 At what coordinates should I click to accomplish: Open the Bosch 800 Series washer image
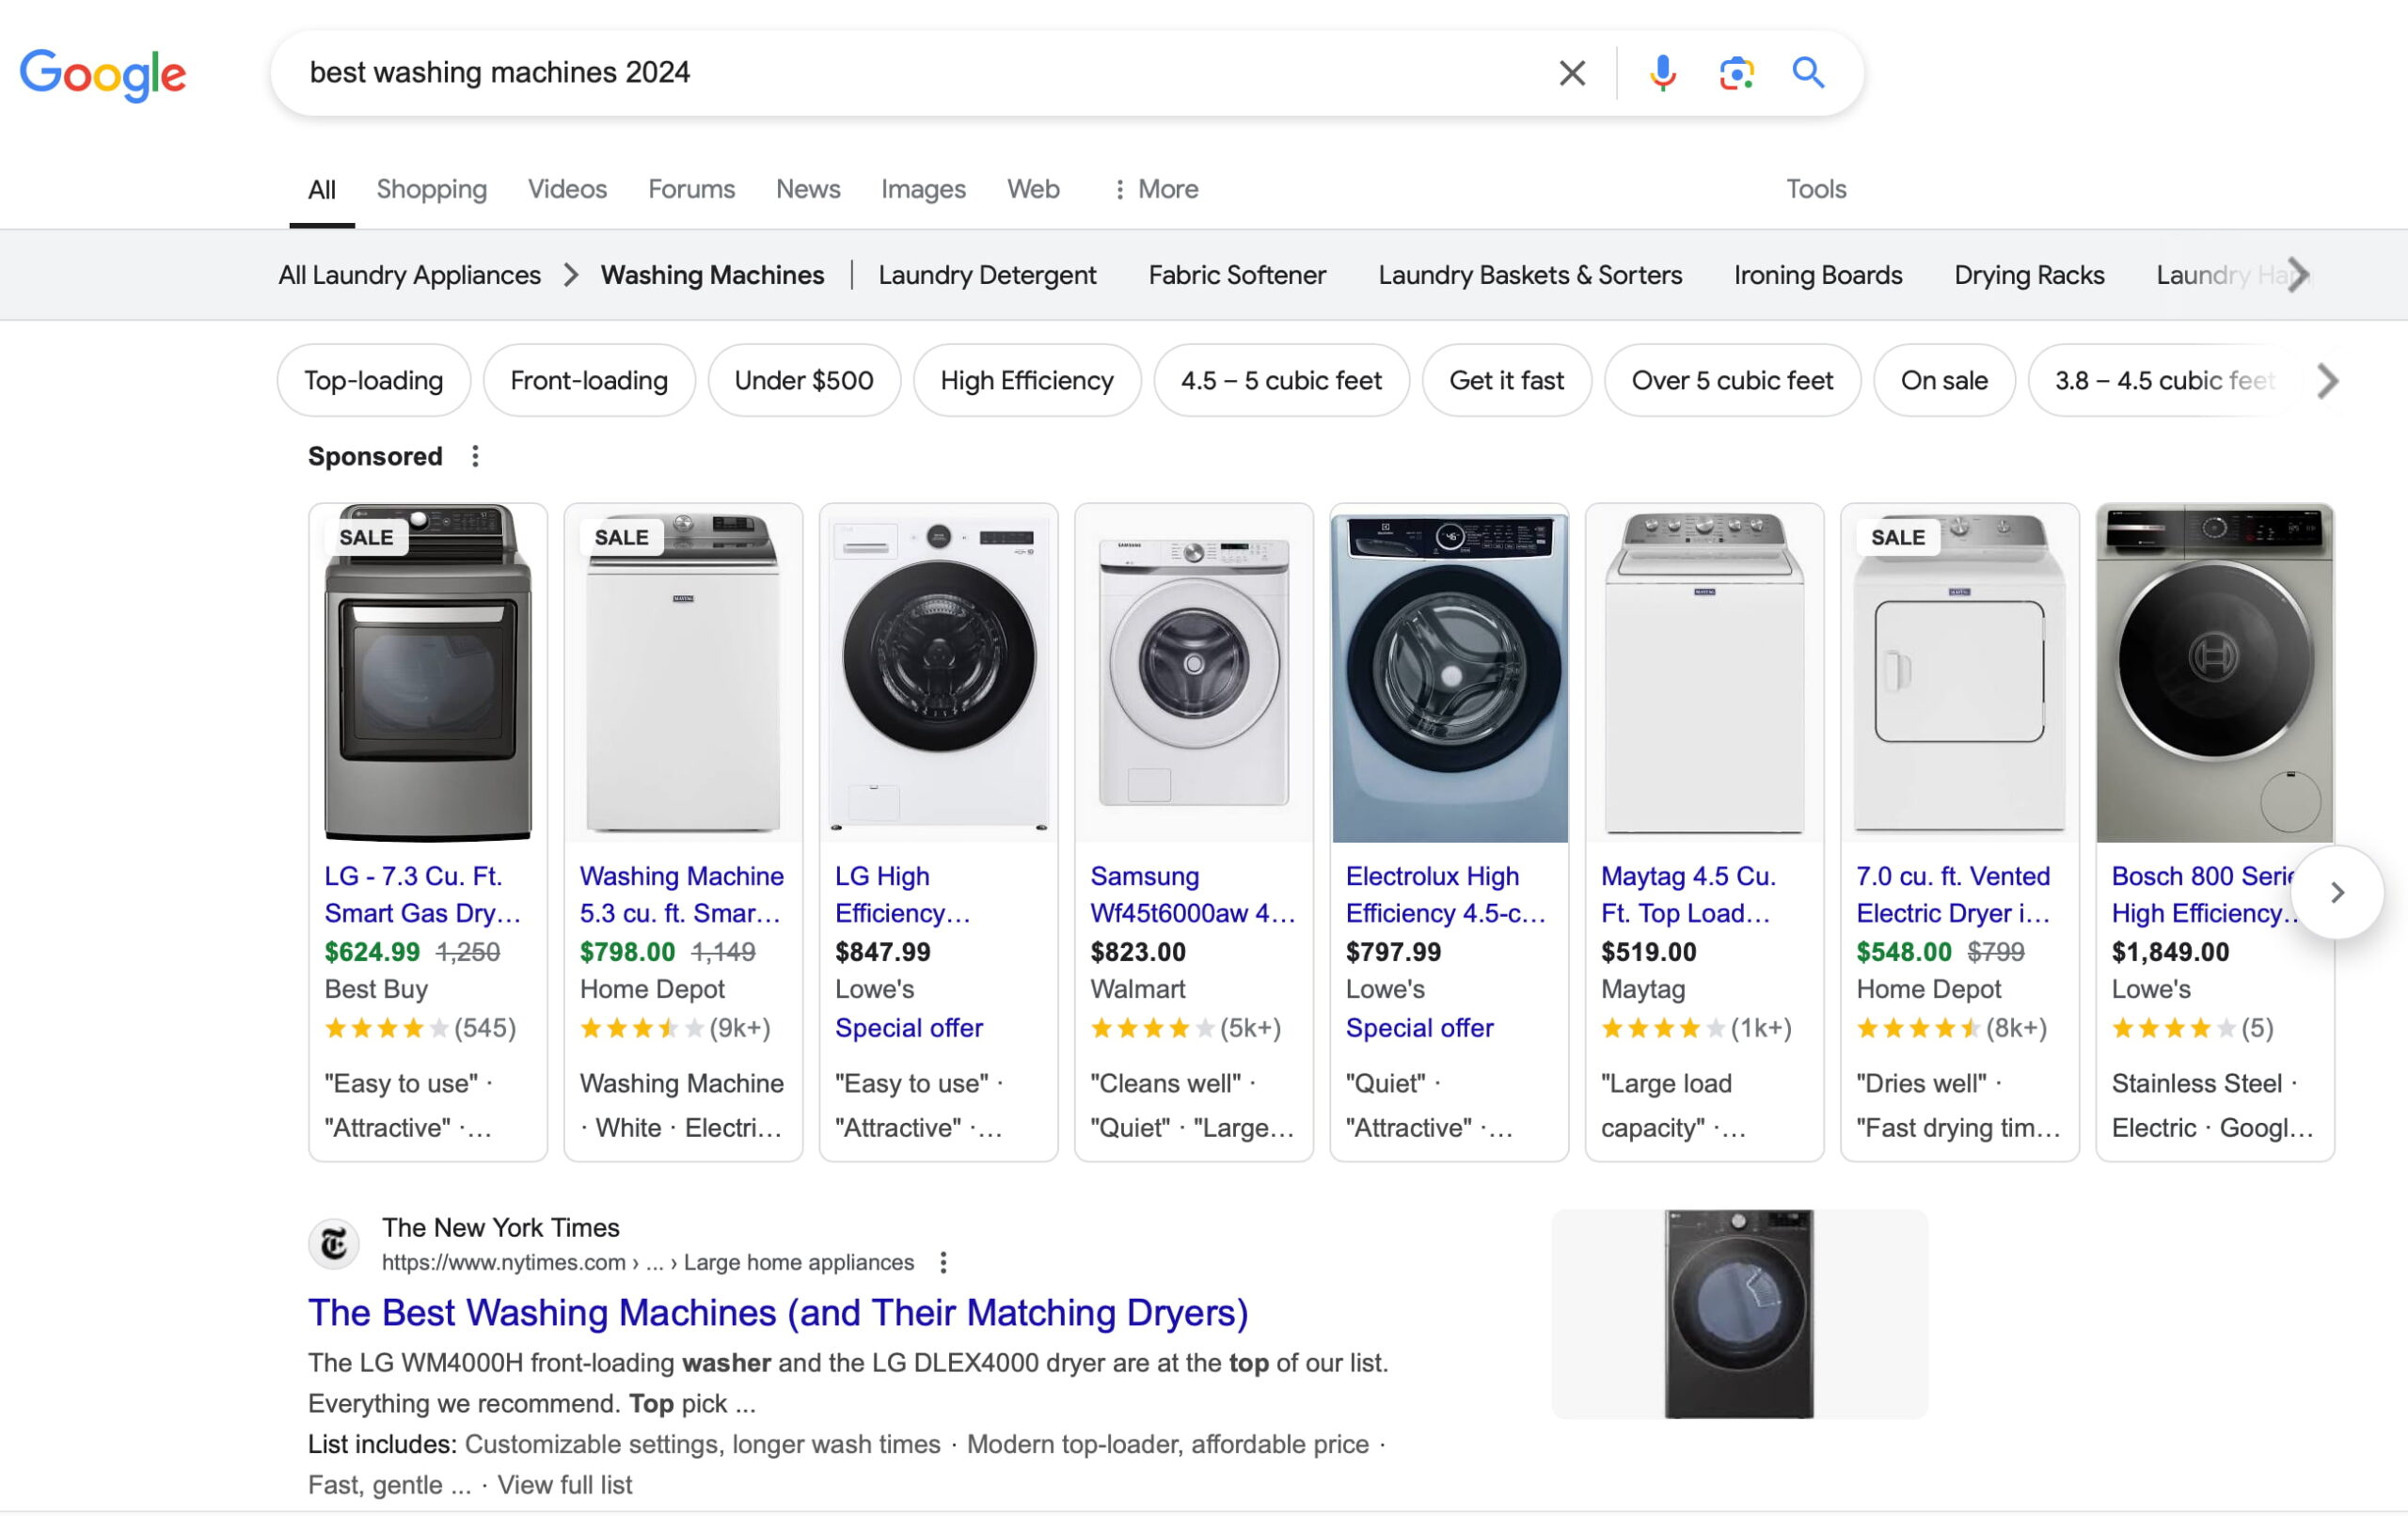pos(2214,673)
